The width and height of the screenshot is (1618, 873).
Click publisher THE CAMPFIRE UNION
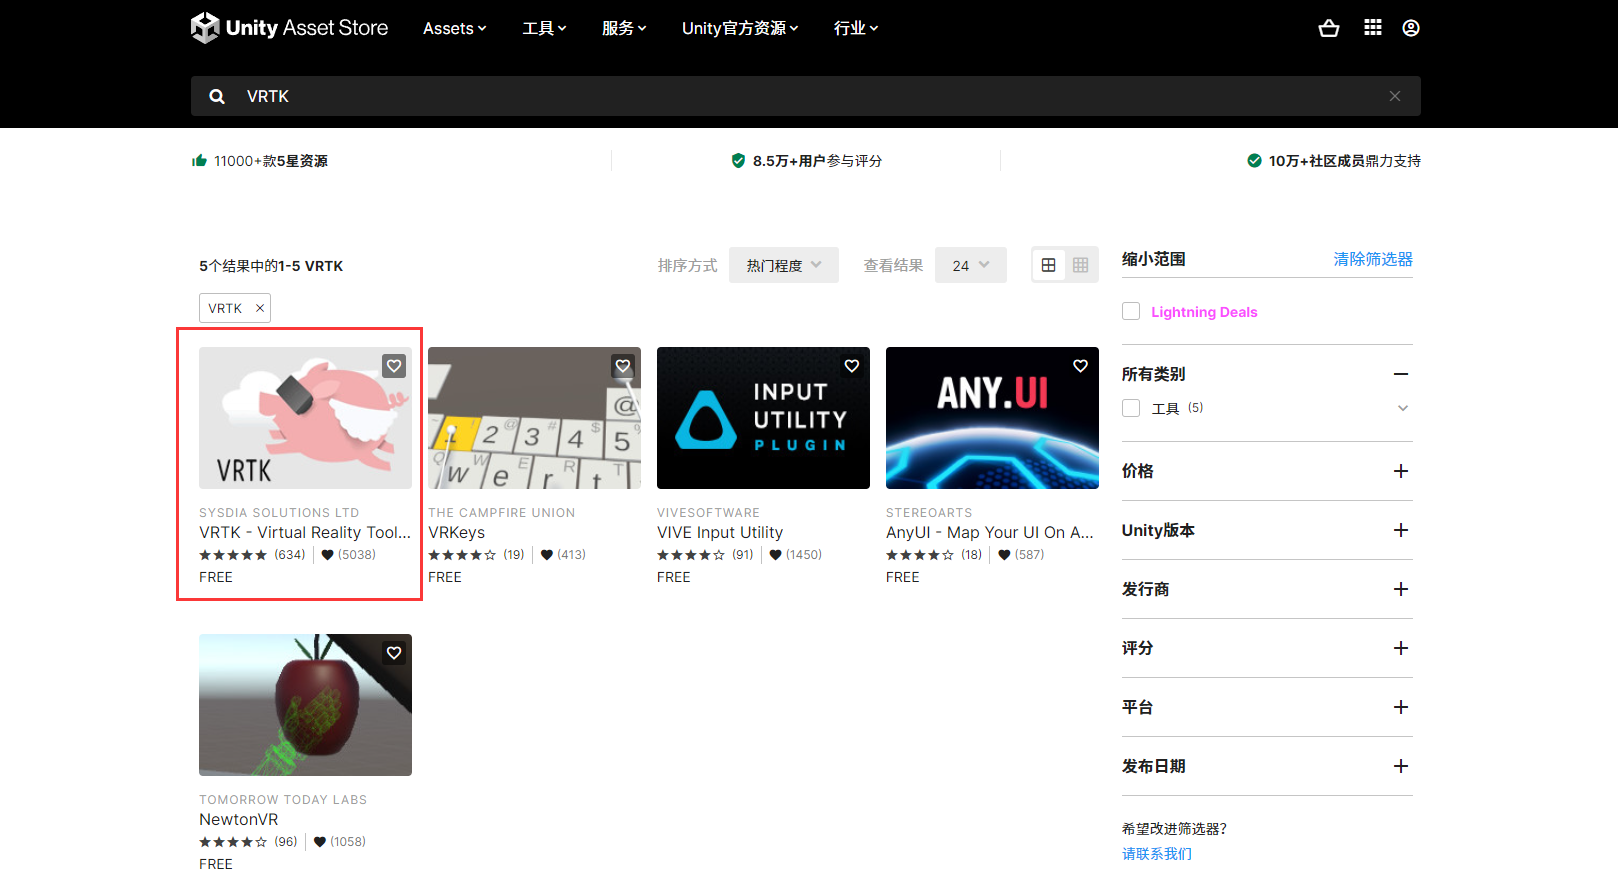502,512
